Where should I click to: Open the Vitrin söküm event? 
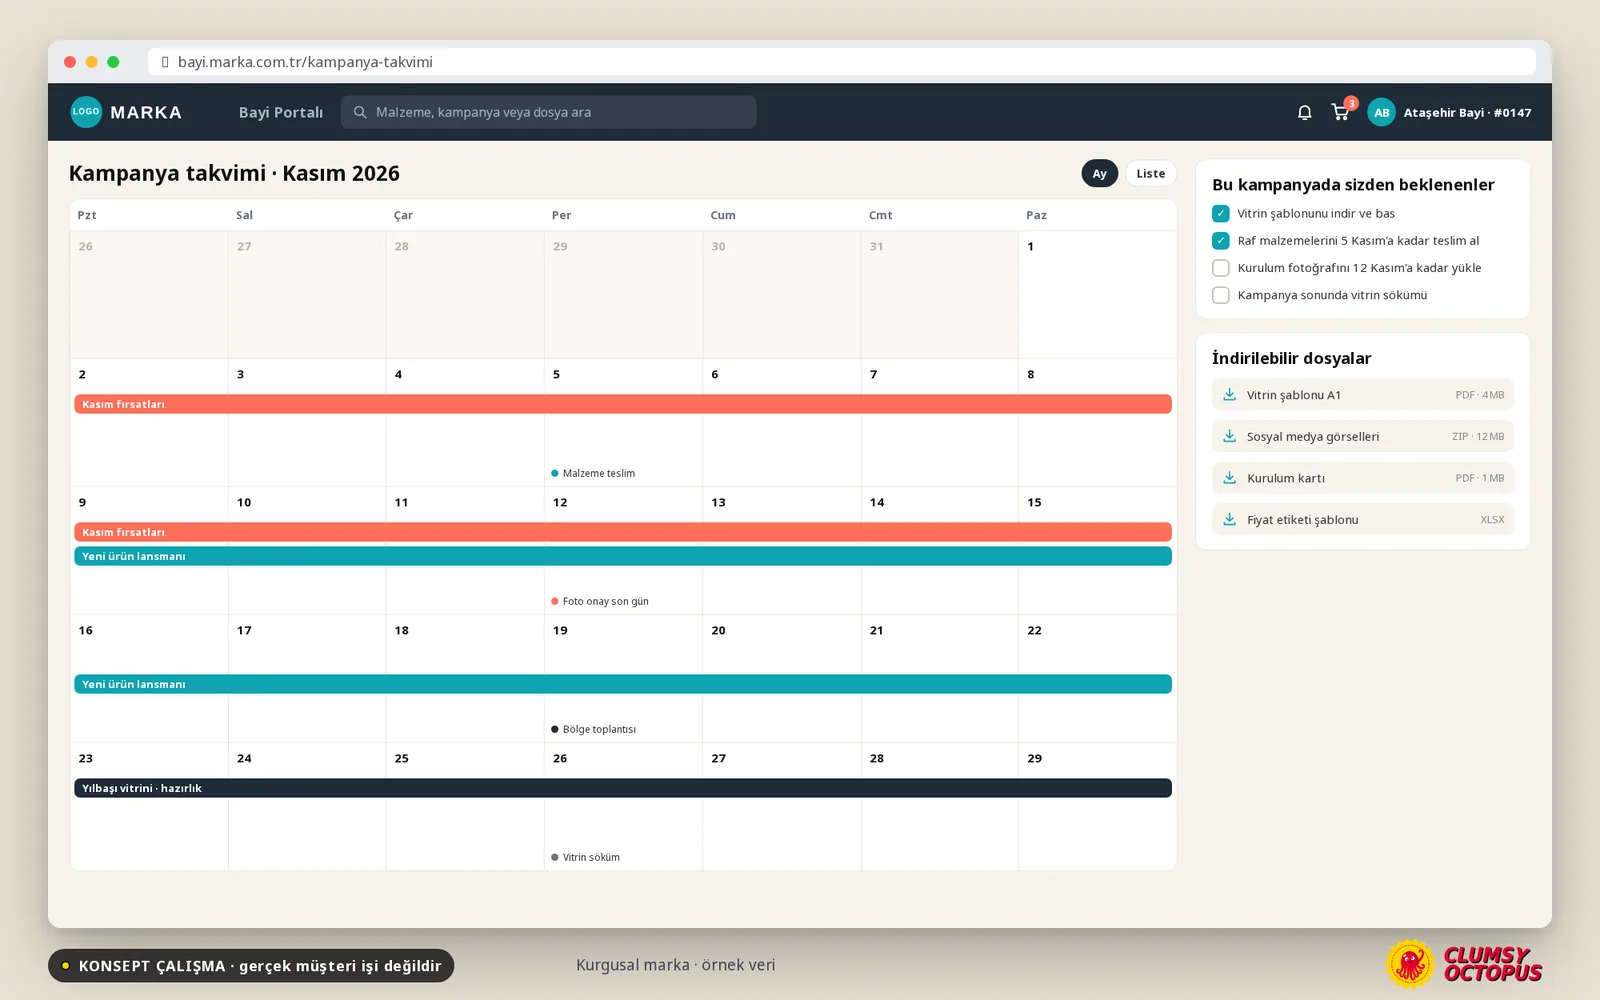point(585,857)
